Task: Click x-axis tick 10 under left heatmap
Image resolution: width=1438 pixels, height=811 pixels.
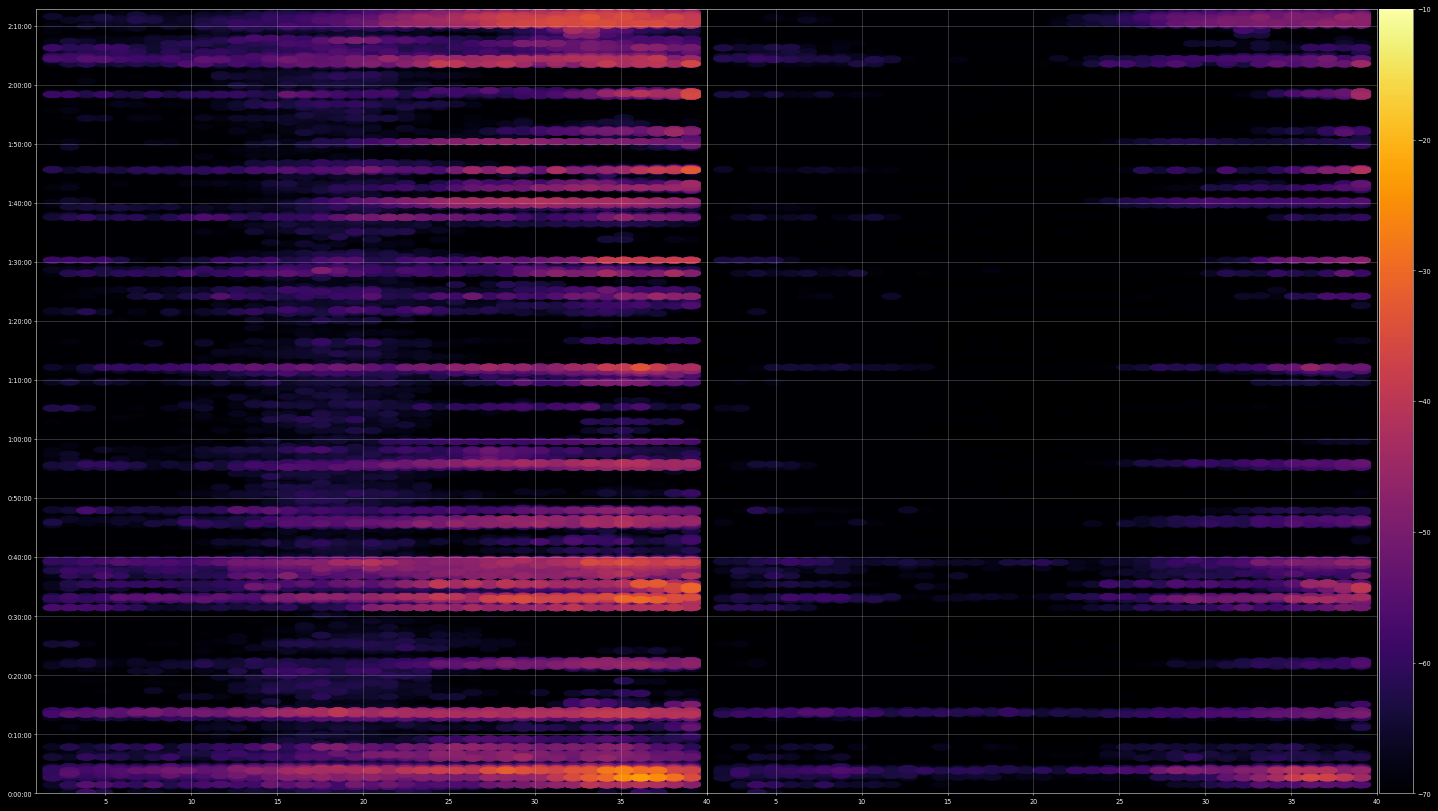Action: [x=191, y=802]
